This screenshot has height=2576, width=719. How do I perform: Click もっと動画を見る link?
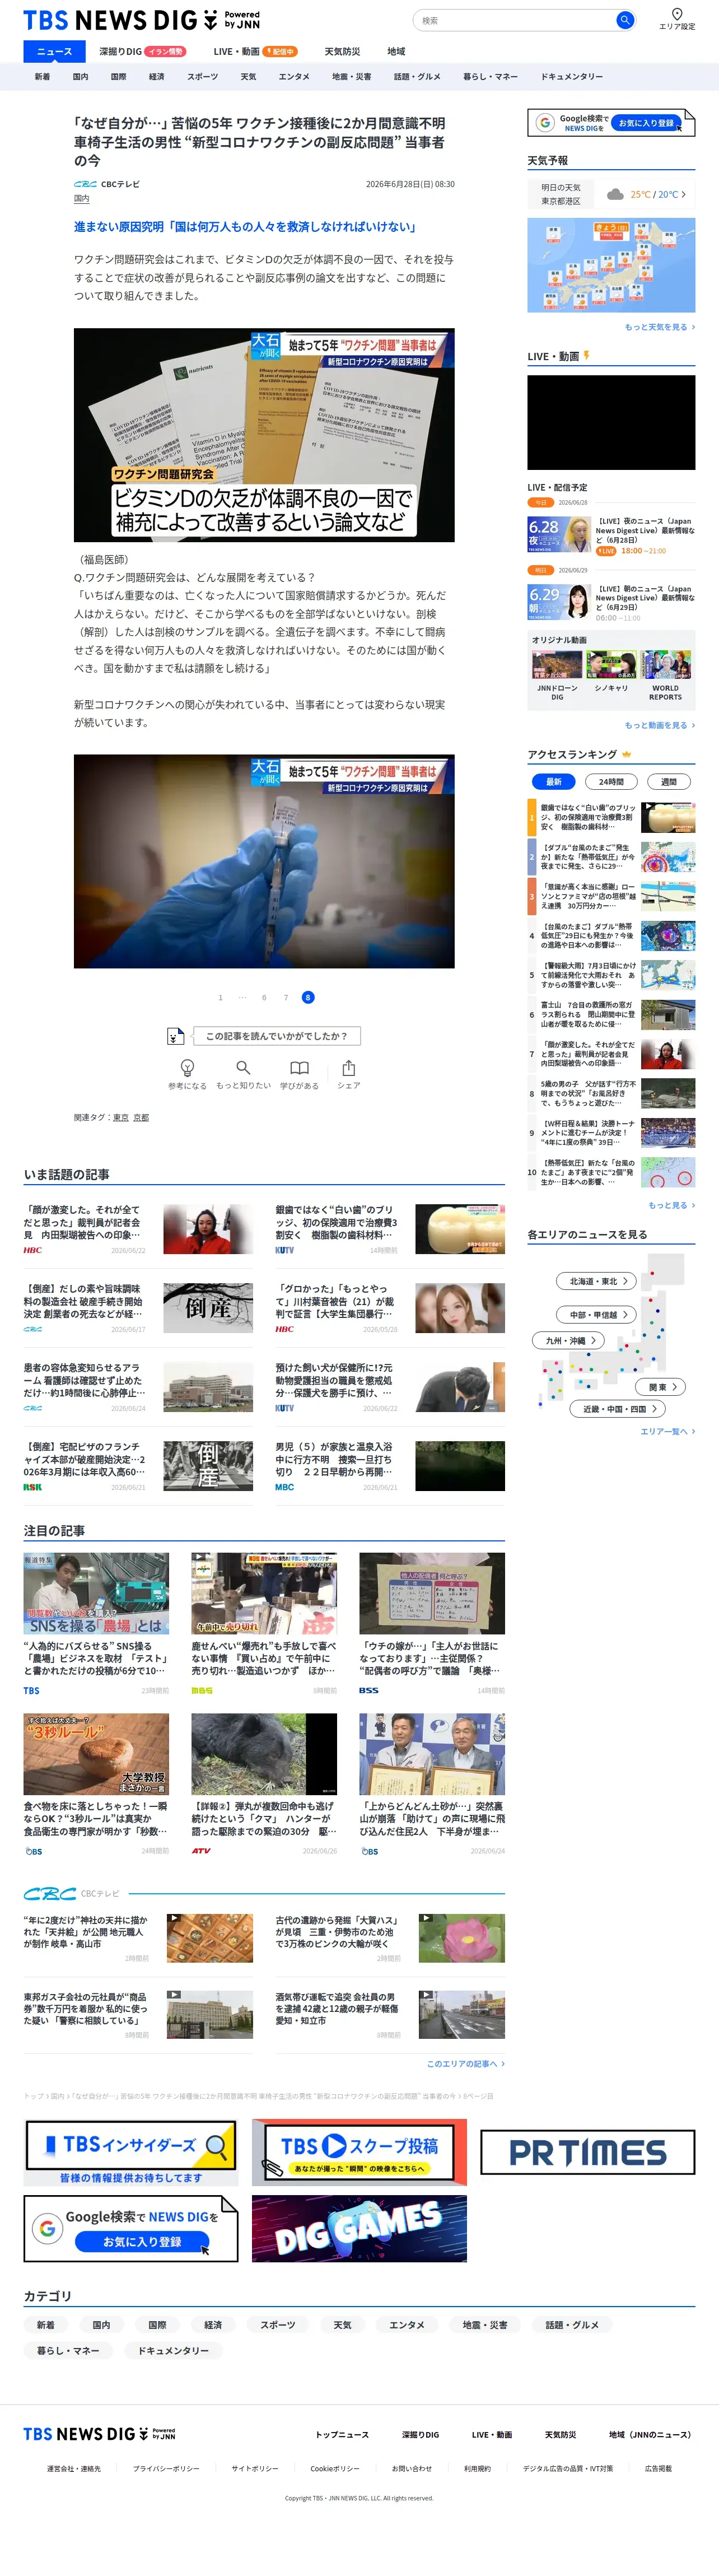659,725
